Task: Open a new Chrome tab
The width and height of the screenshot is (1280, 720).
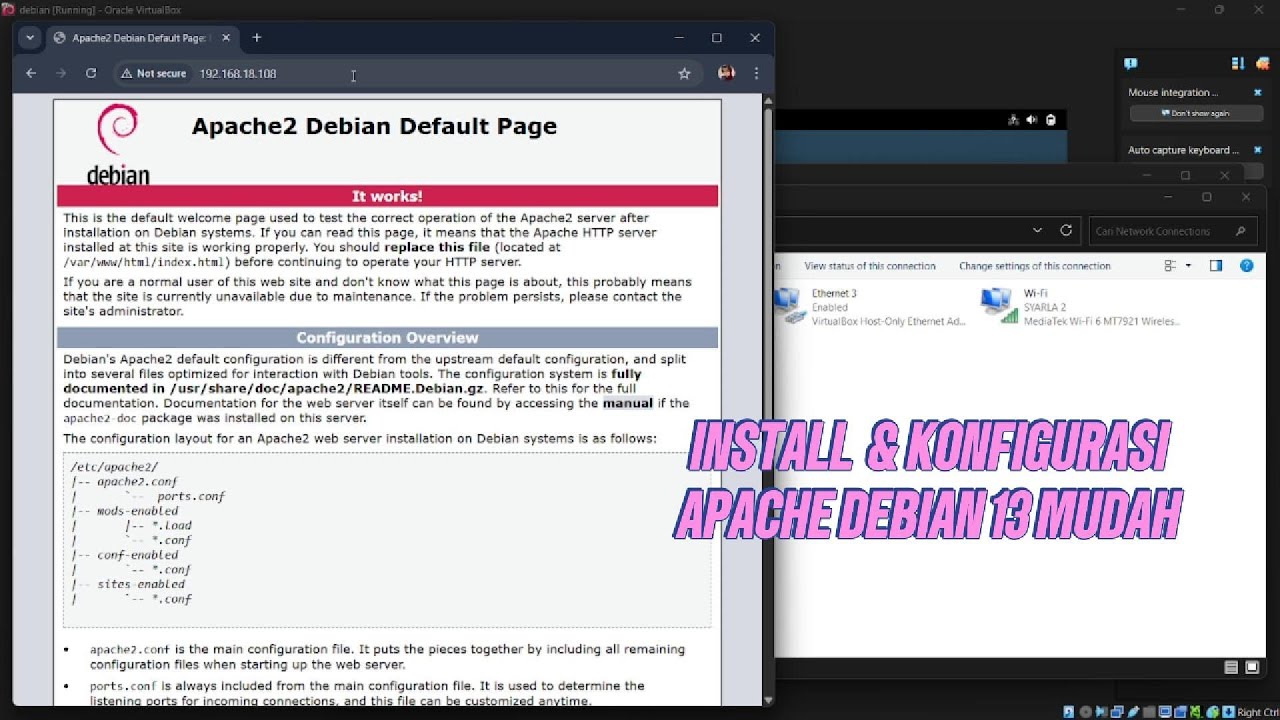Action: pos(257,38)
